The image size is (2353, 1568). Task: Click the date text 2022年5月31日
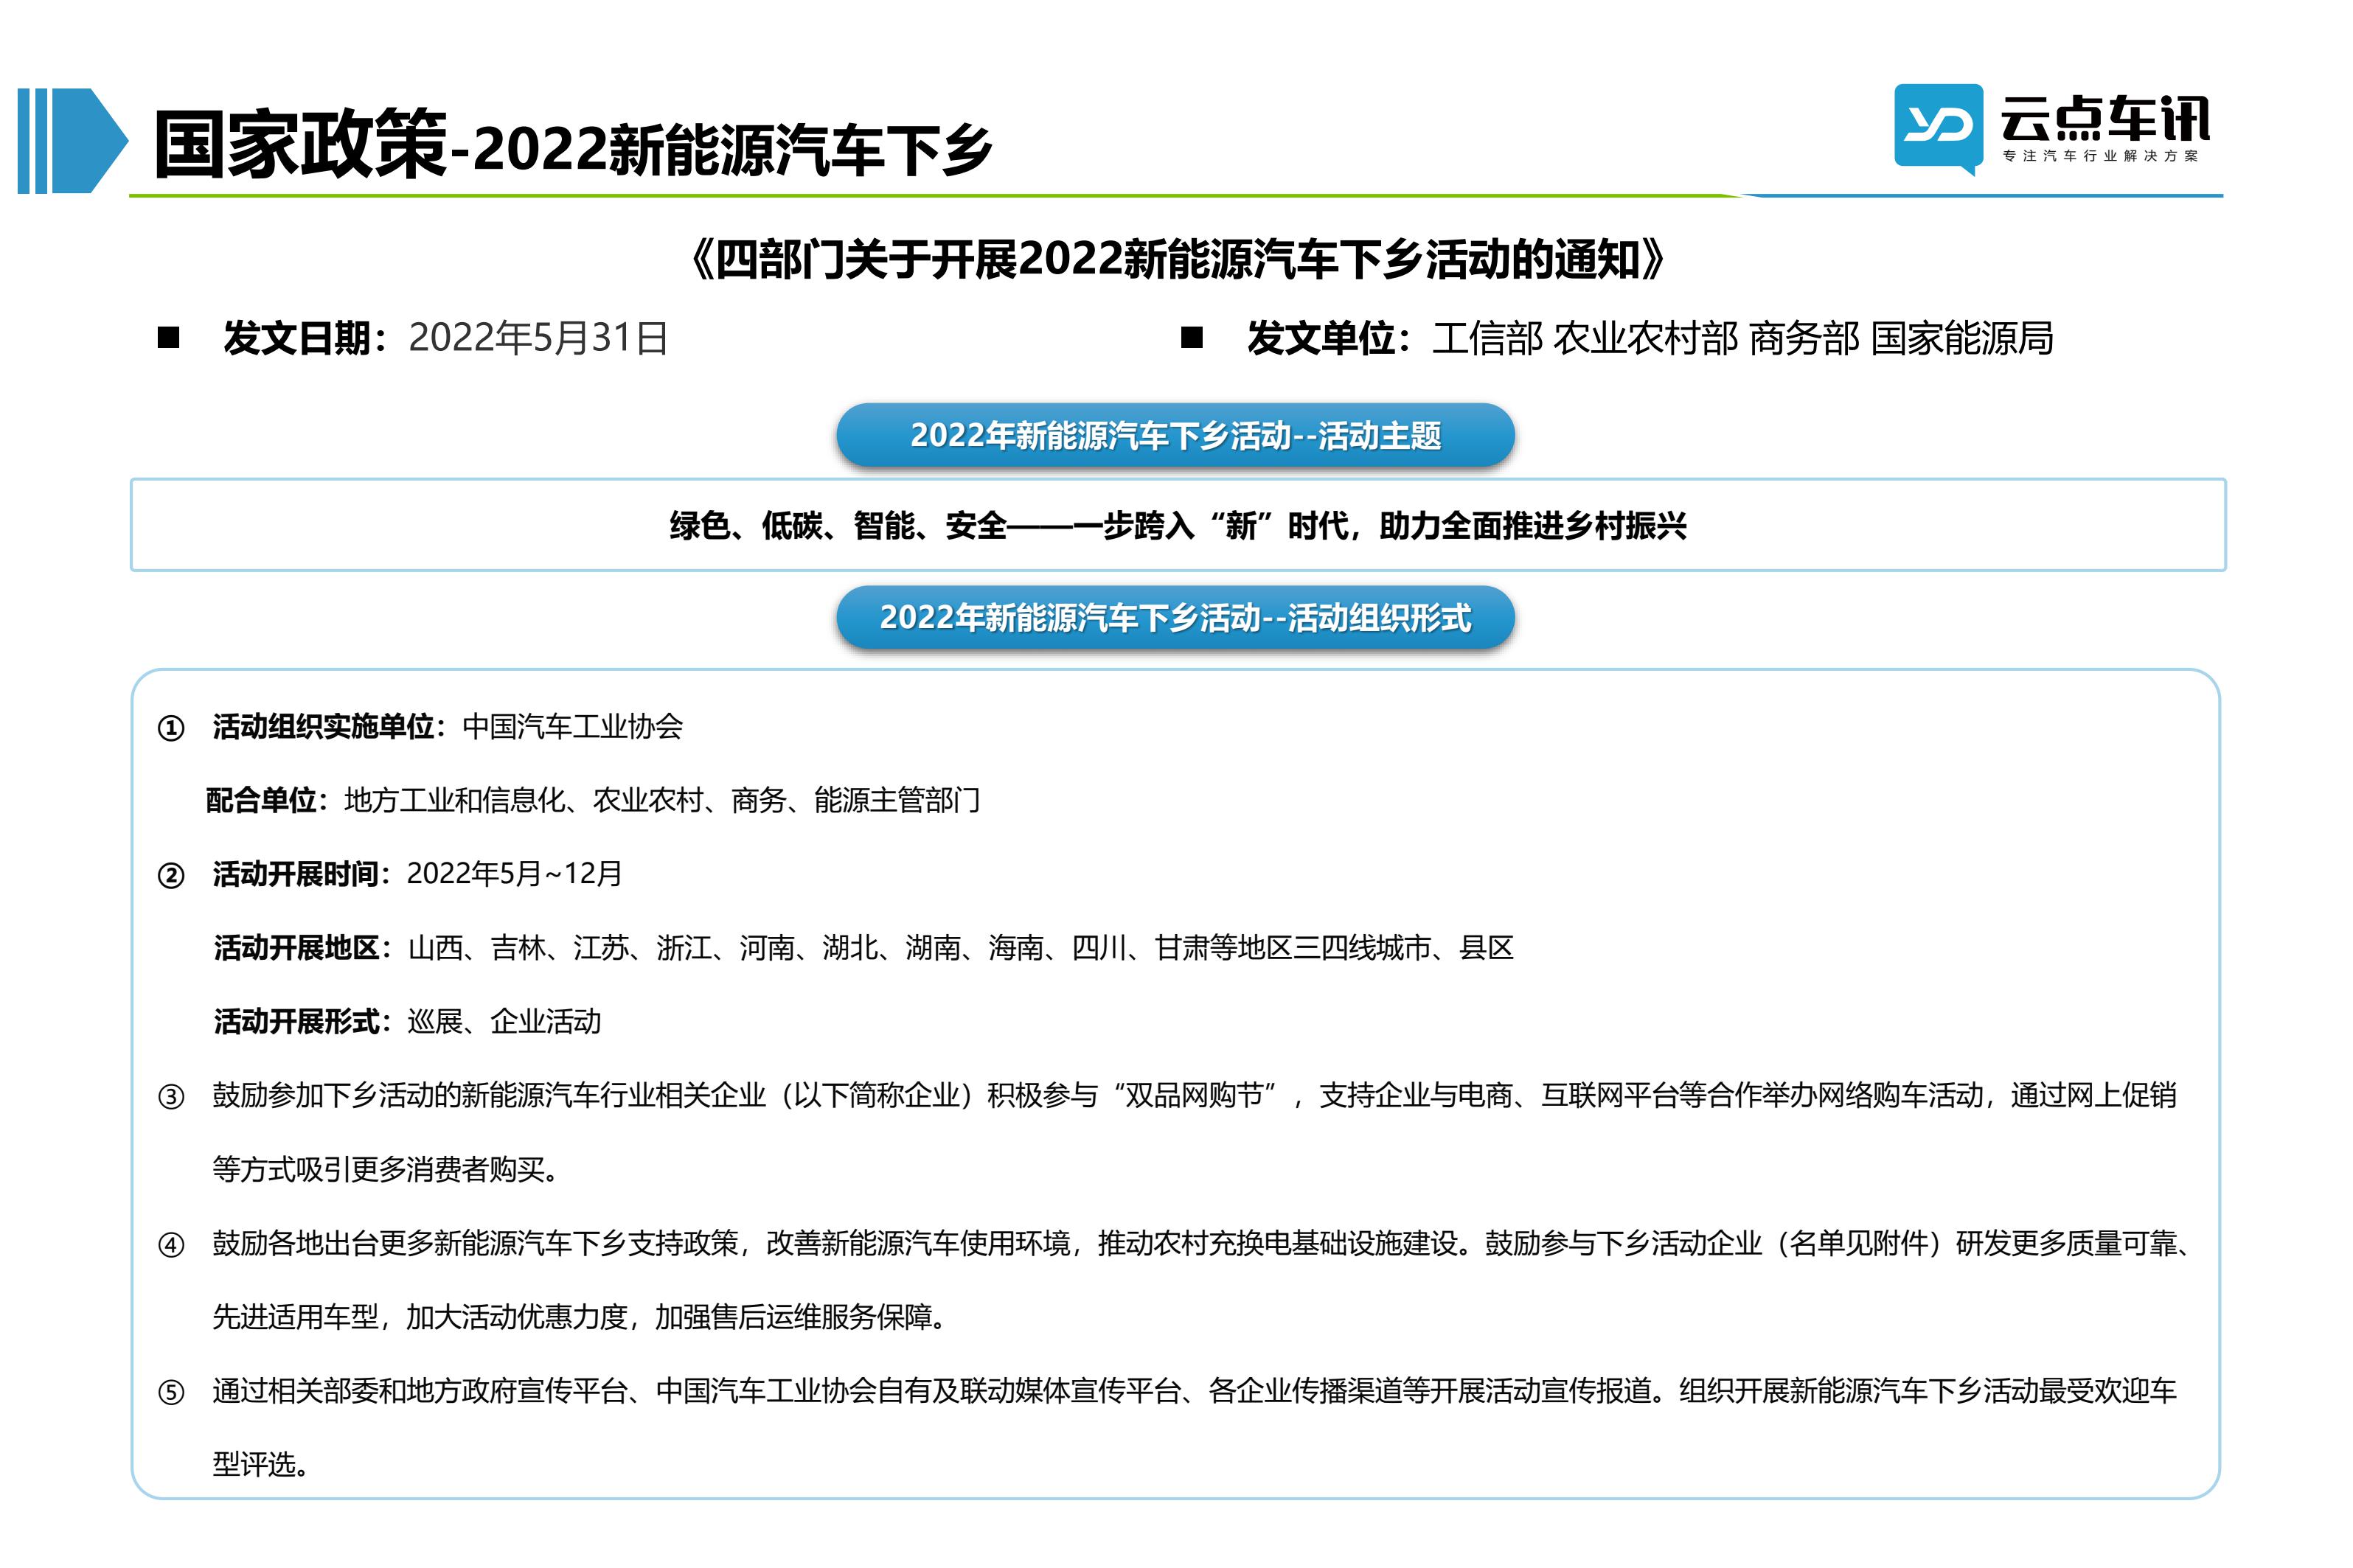point(538,338)
